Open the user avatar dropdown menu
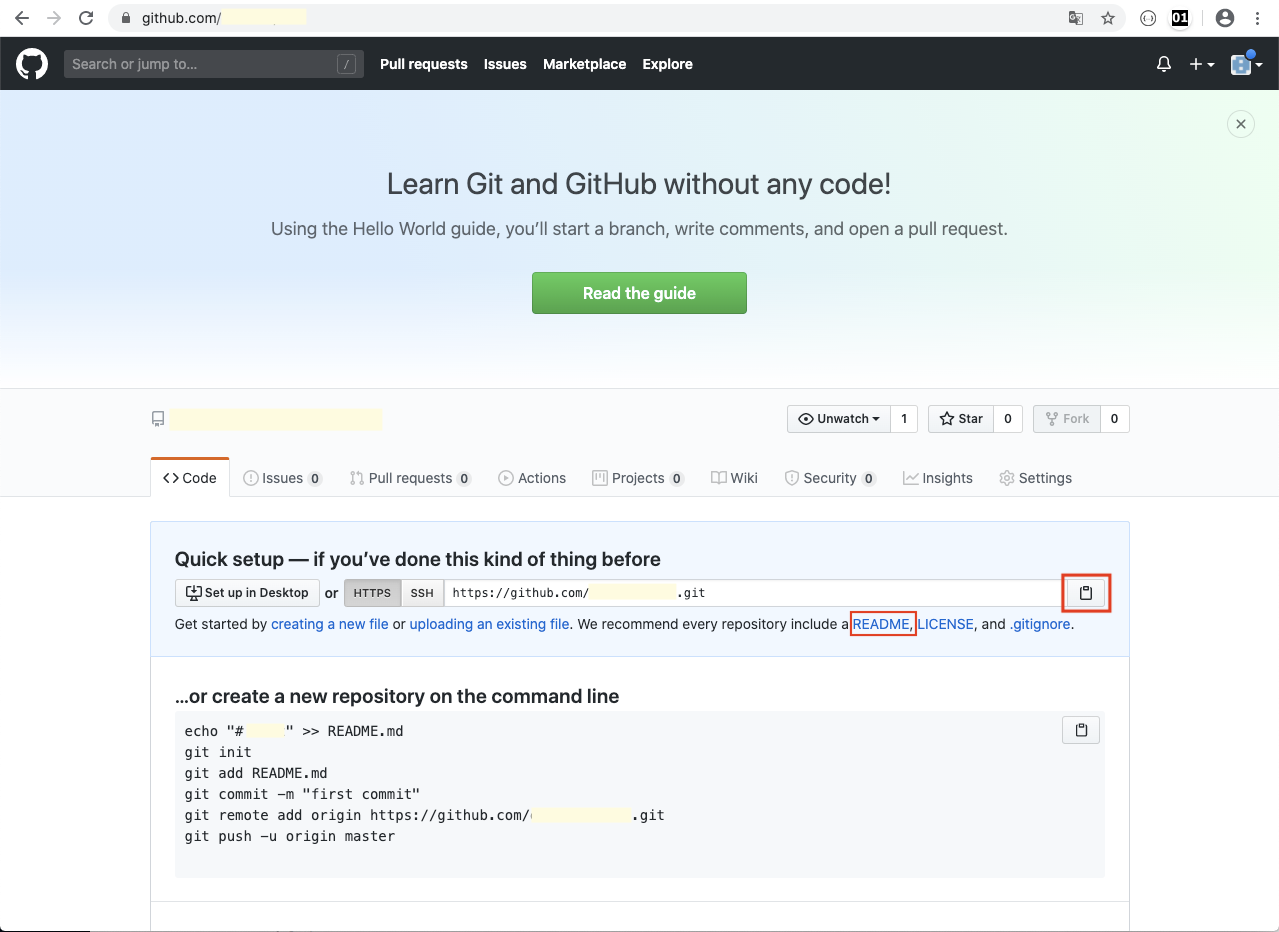1279x932 pixels. (1246, 64)
